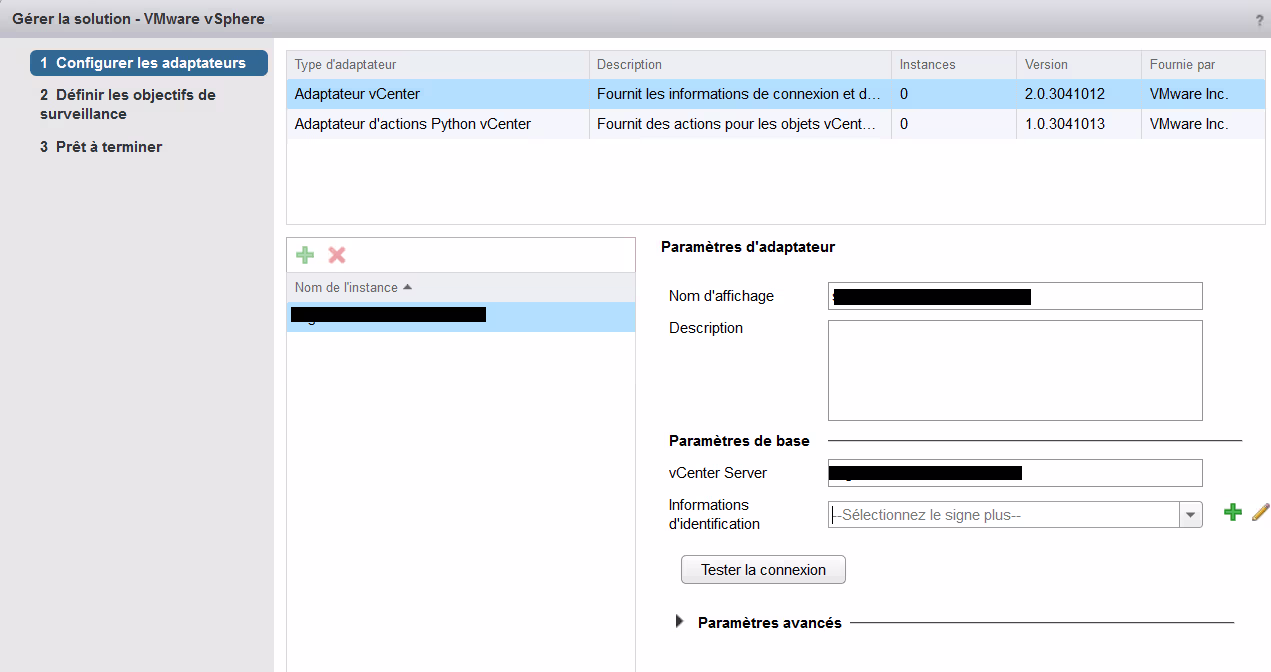Open step Définir les objectifs de surveillance
Viewport: 1271px width, 672px height.
pyautogui.click(x=127, y=104)
